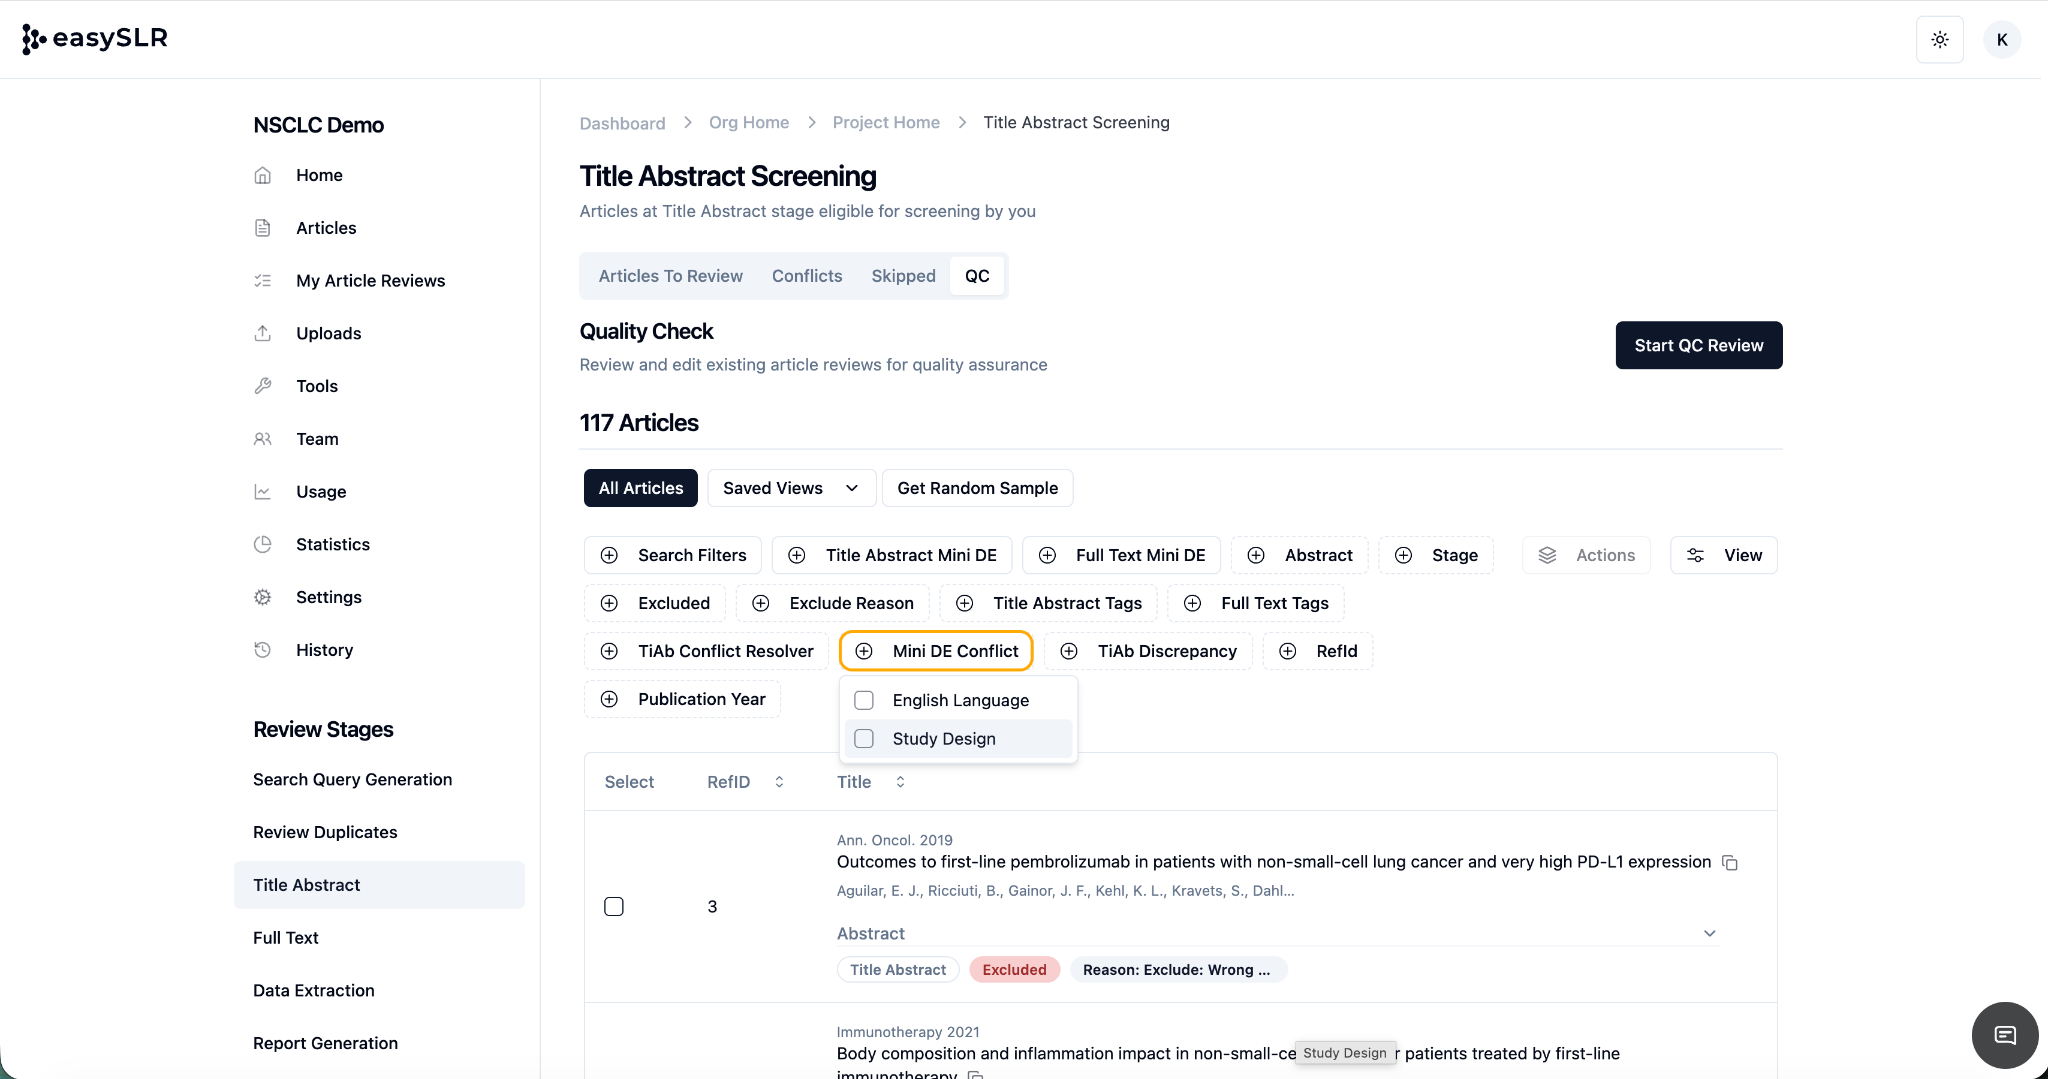Check the English Language option

click(864, 700)
